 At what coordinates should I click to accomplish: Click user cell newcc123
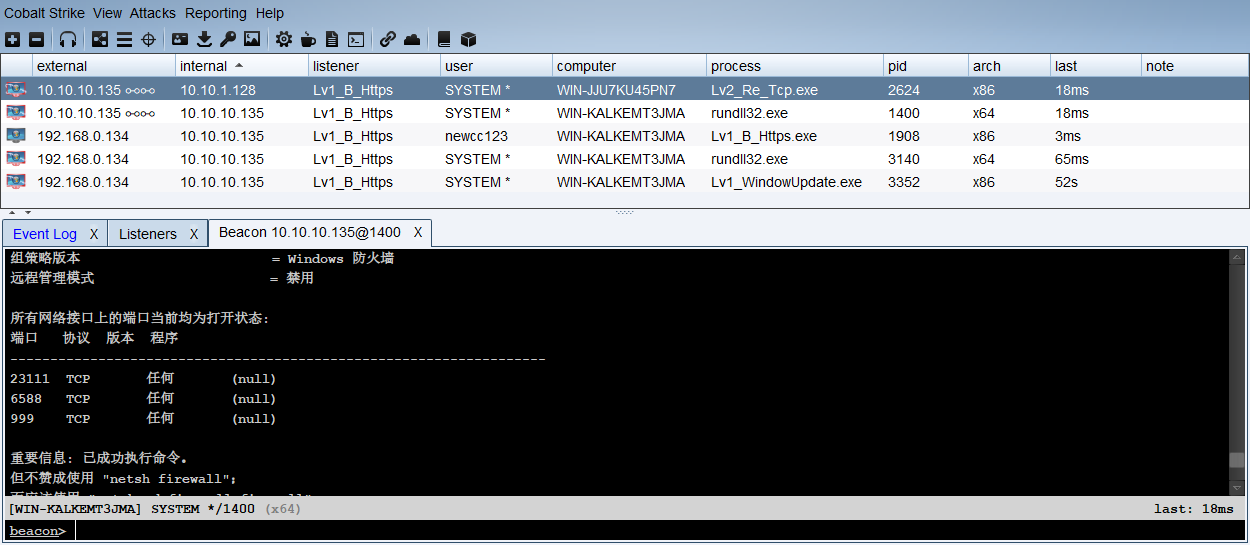476,136
